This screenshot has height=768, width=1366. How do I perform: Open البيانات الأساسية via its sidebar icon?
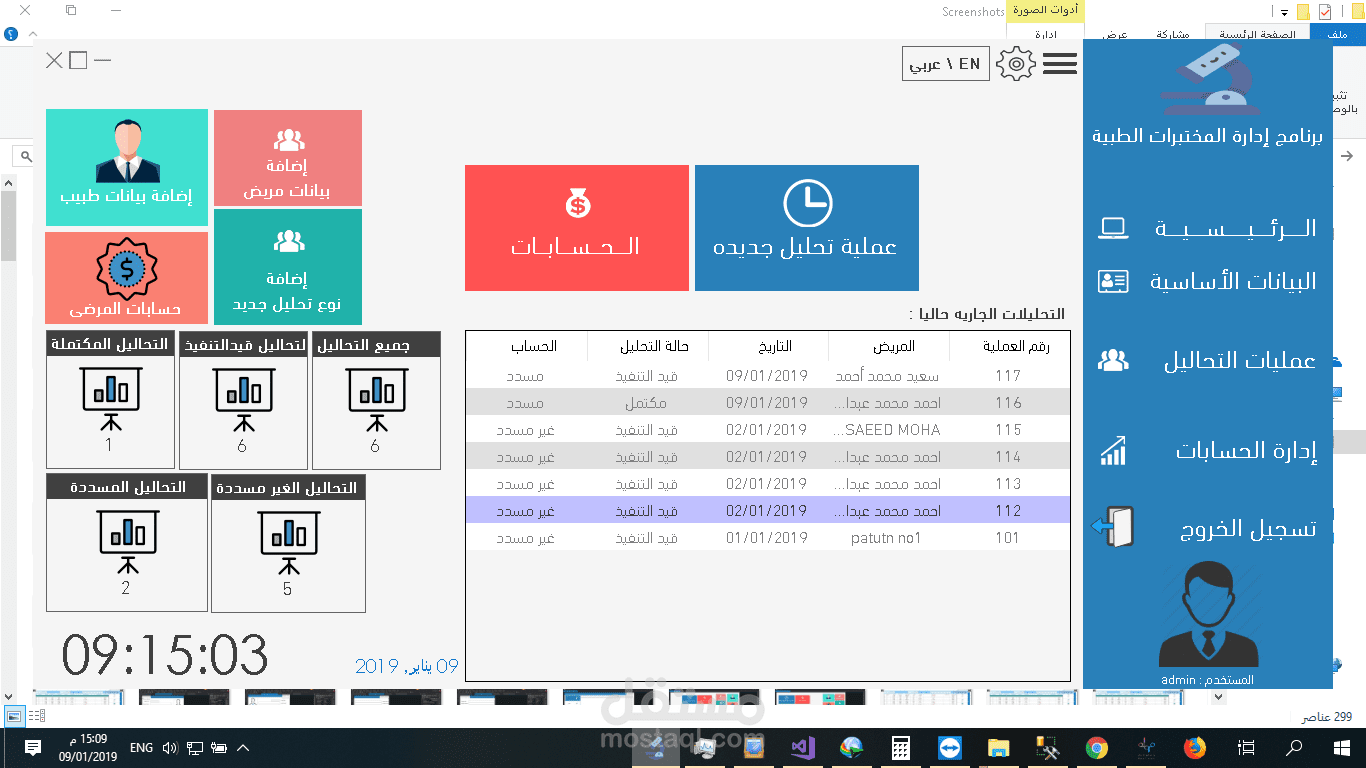1114,281
